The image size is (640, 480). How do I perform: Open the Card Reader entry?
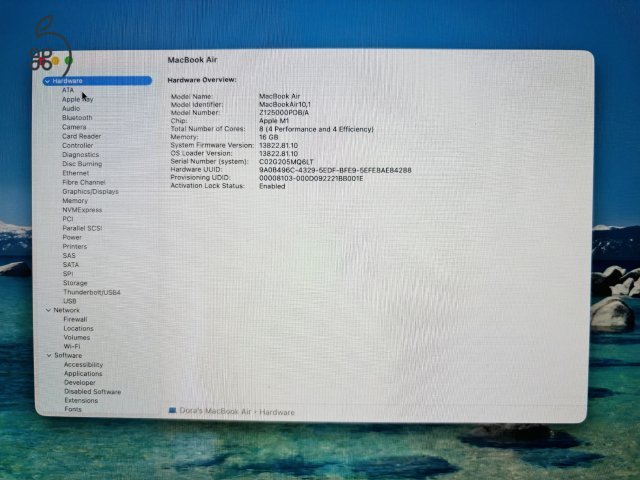coord(81,136)
